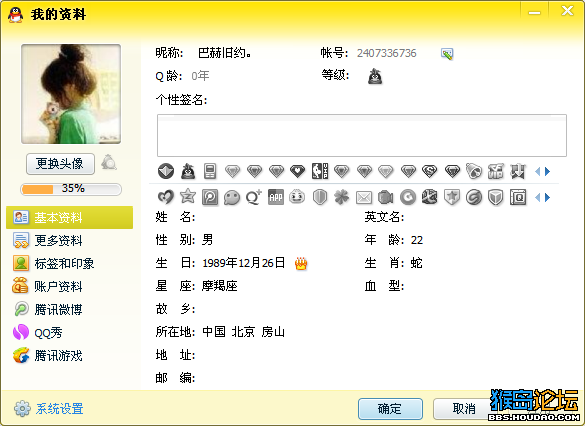Click the 更换头像 button
The width and height of the screenshot is (585, 426).
[x=60, y=163]
